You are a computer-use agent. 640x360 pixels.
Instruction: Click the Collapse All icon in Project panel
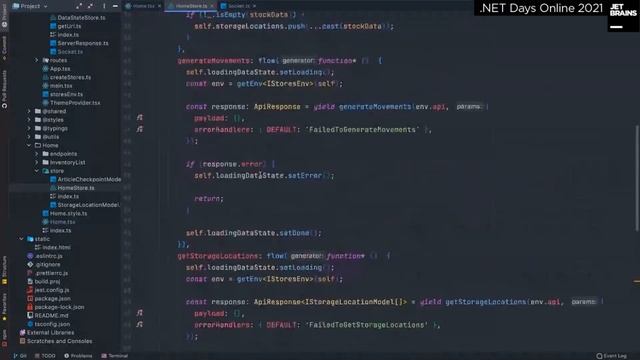(x=90, y=6)
